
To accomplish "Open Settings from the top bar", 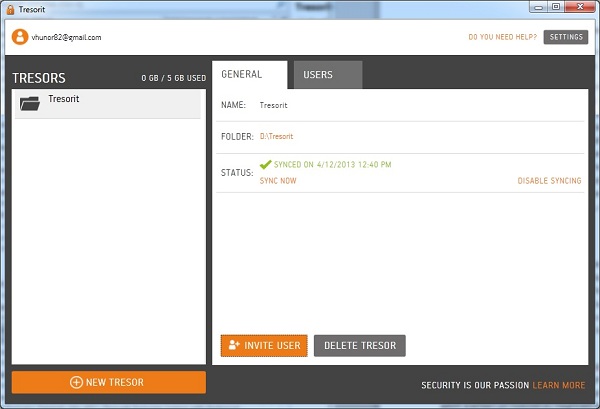I will click(x=565, y=37).
